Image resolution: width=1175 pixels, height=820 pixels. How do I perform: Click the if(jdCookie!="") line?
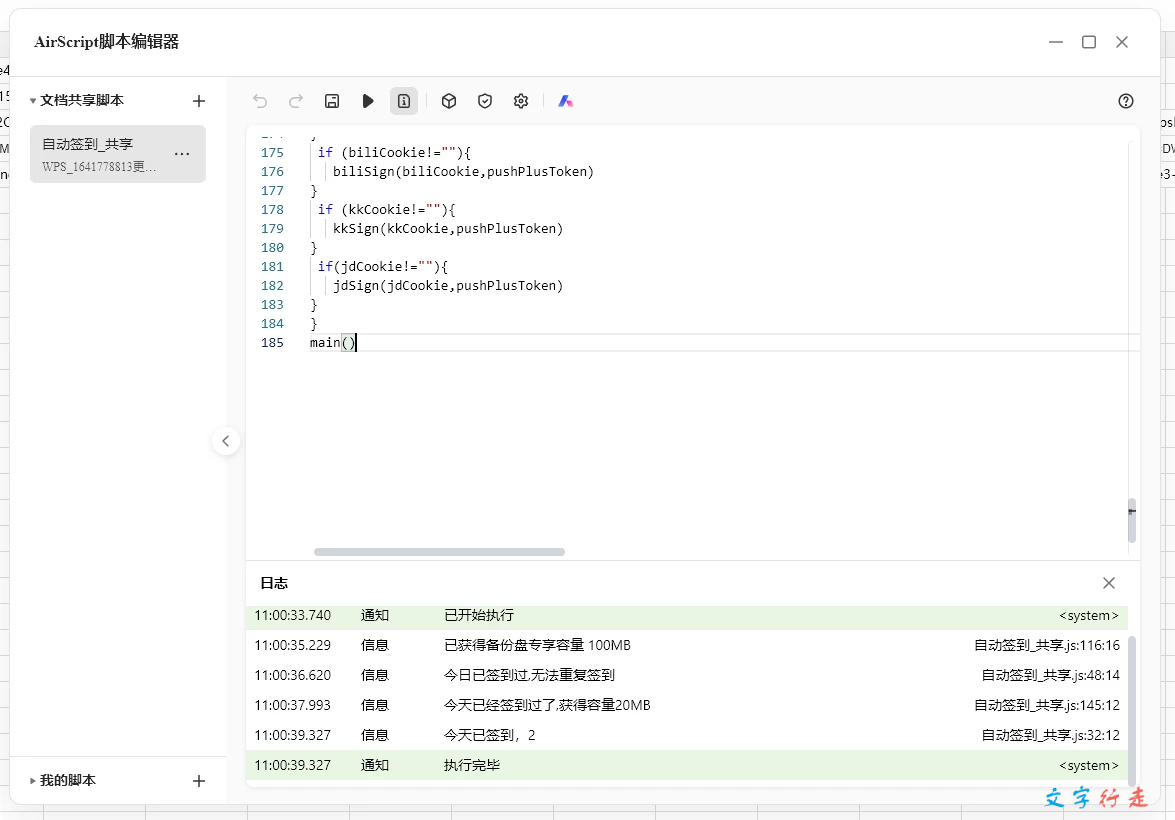pos(382,266)
